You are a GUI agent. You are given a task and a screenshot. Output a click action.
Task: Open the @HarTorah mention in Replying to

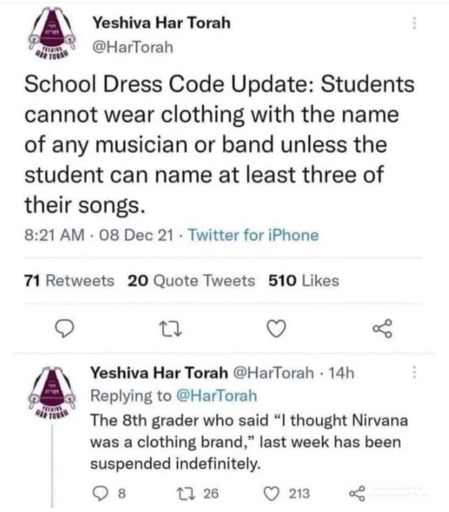[216, 396]
